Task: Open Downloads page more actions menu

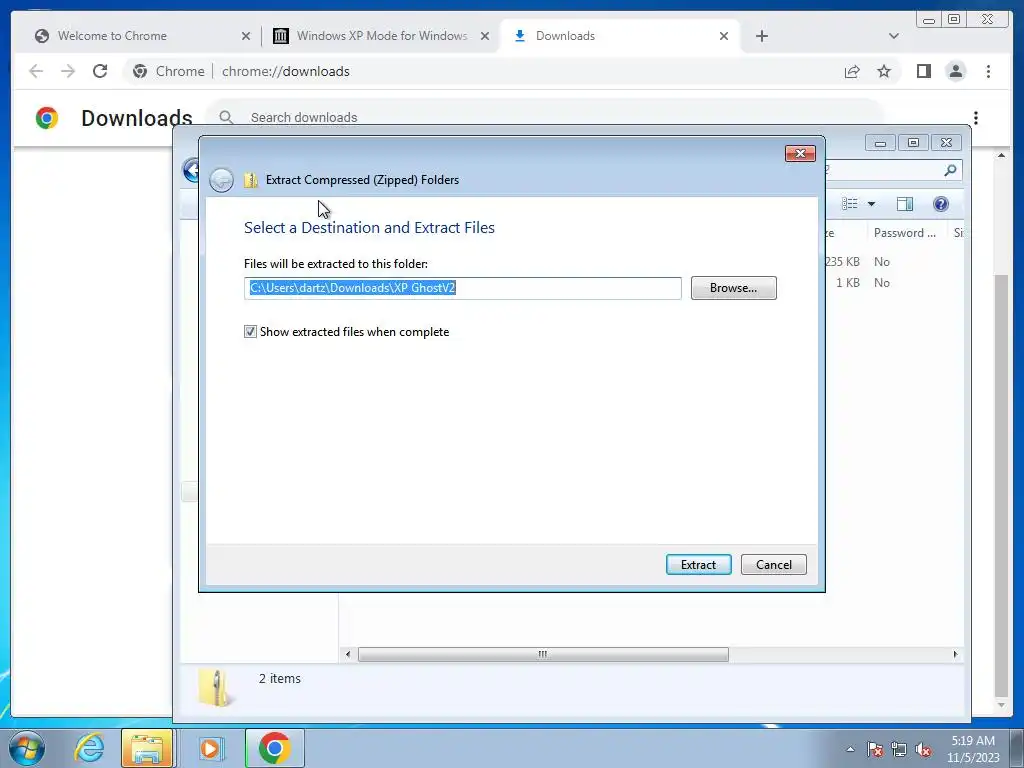Action: pos(976,118)
